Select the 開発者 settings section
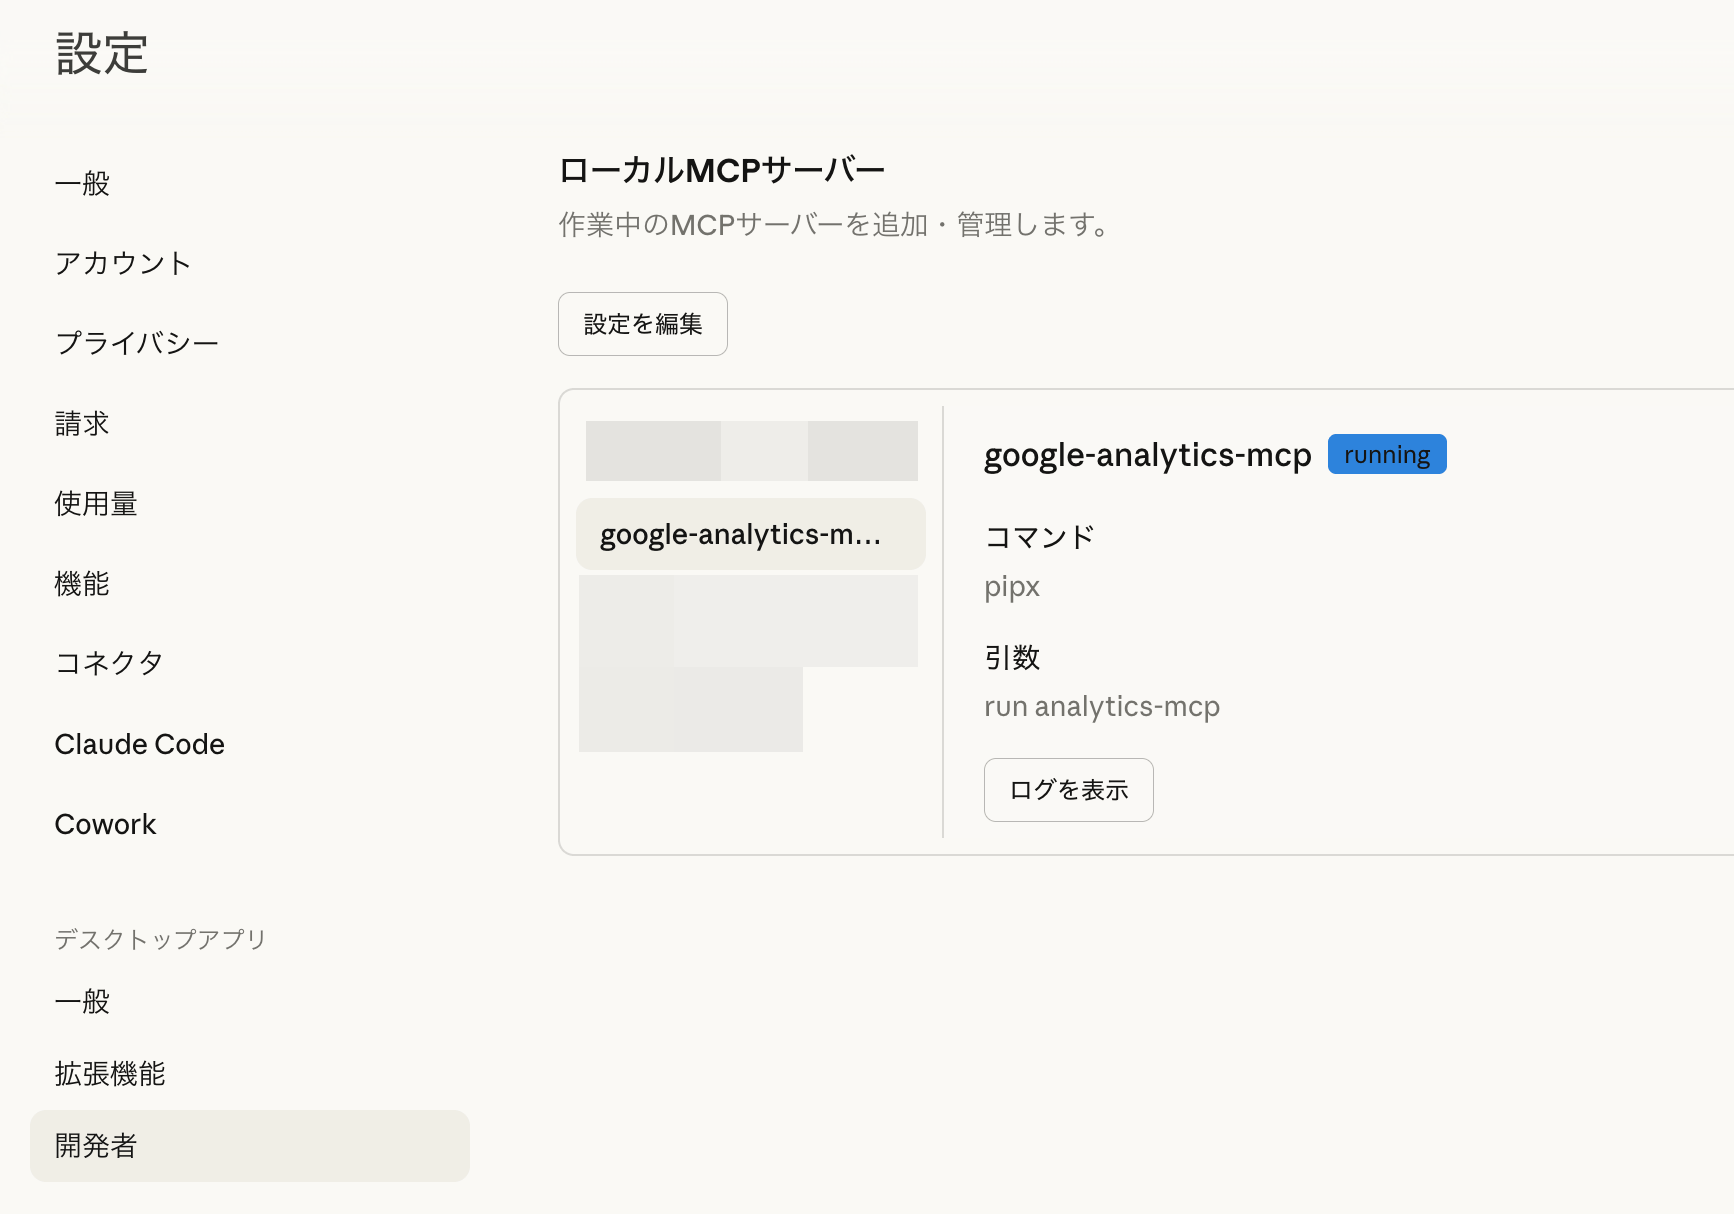Screen dimensions: 1734x1214 (96, 1146)
